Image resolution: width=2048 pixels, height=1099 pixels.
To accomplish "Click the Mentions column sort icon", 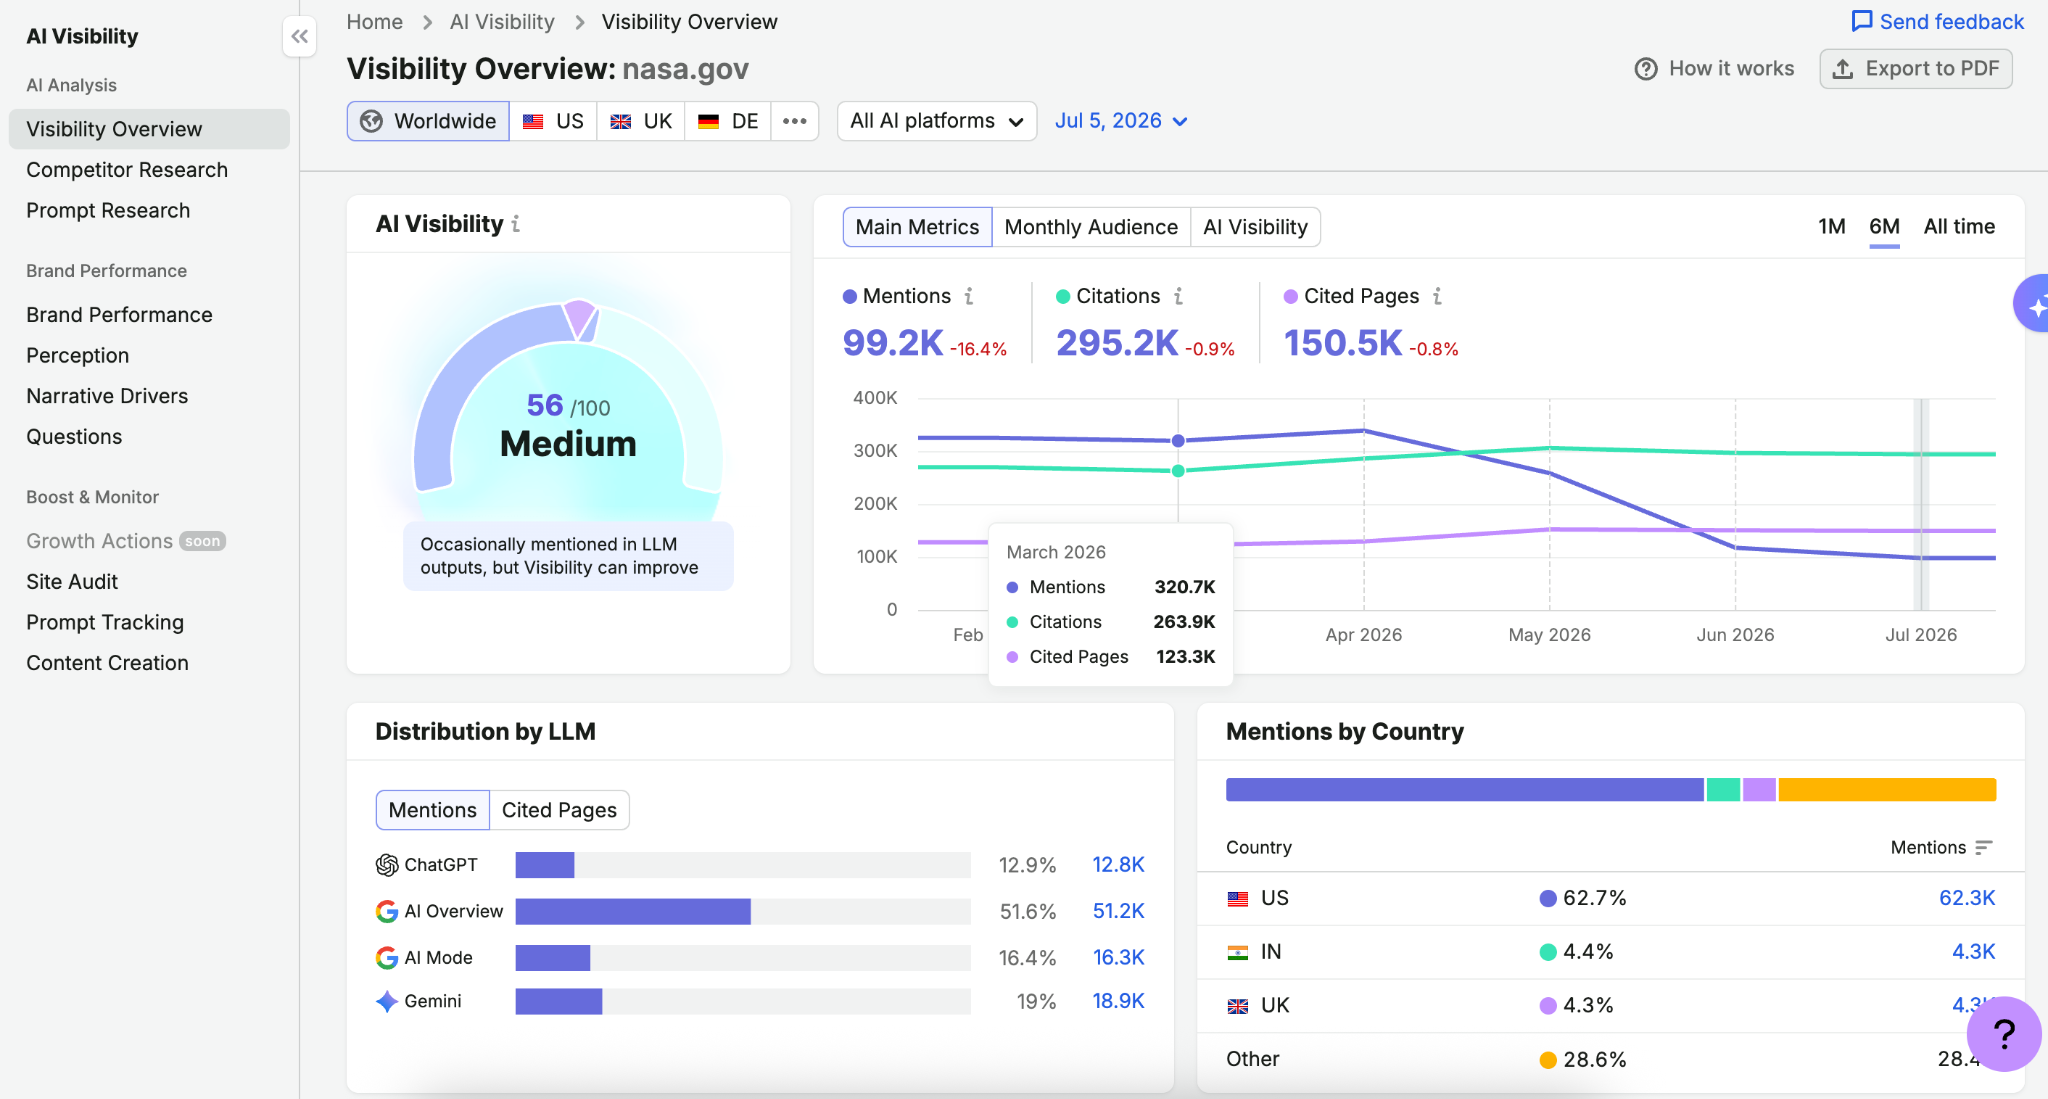I will 1984,848.
